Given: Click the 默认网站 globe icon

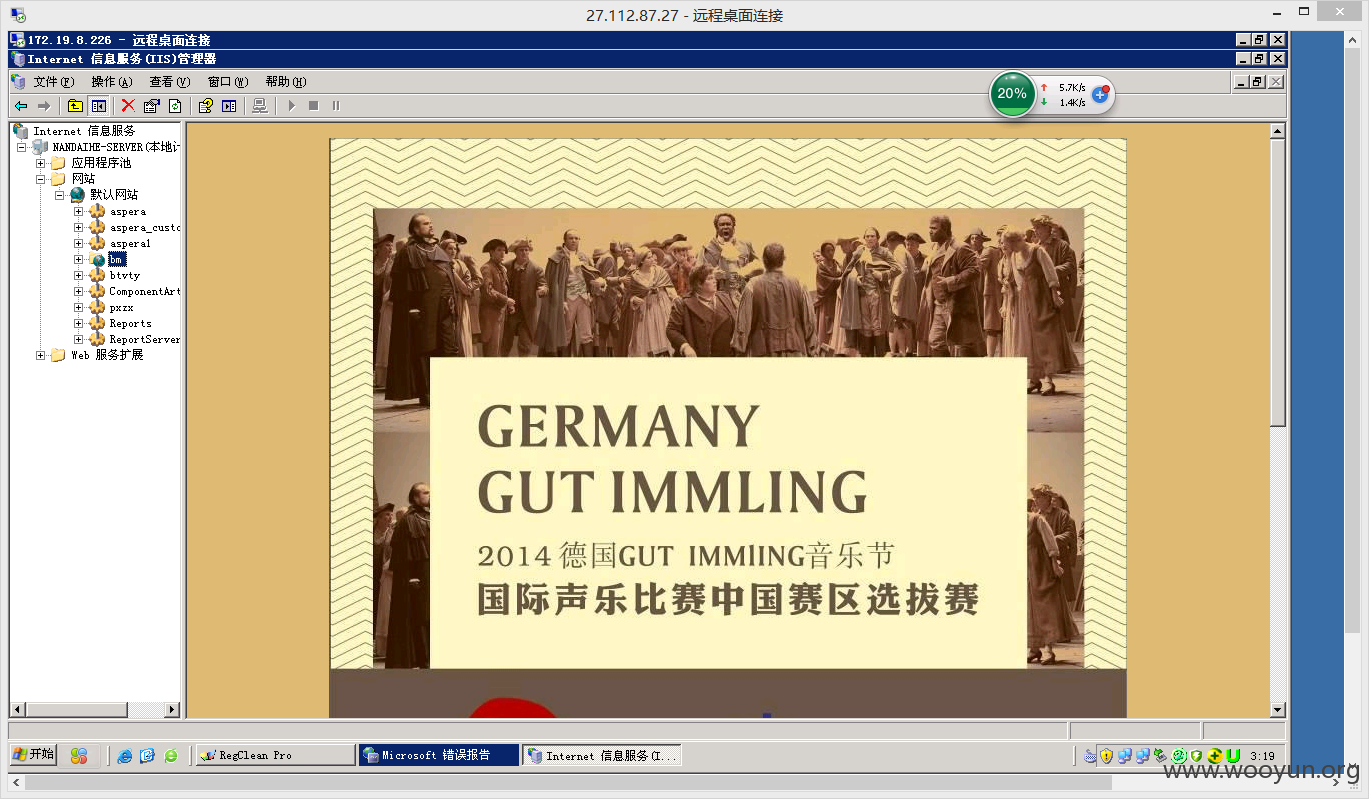Looking at the screenshot, I should 77,195.
